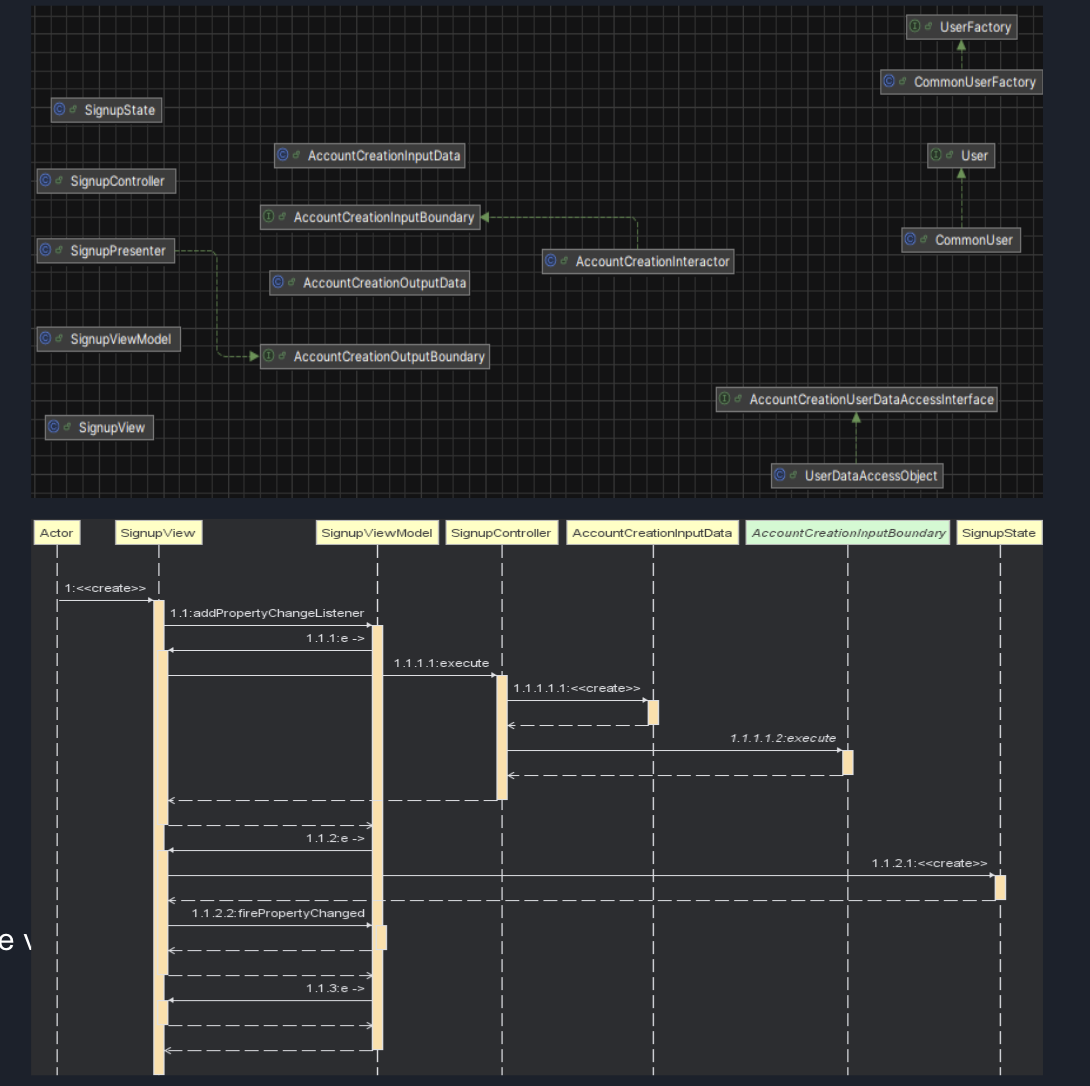Select the Actor lifeline header
Image resolution: width=1090 pixels, height=1086 pixels.
[56, 533]
